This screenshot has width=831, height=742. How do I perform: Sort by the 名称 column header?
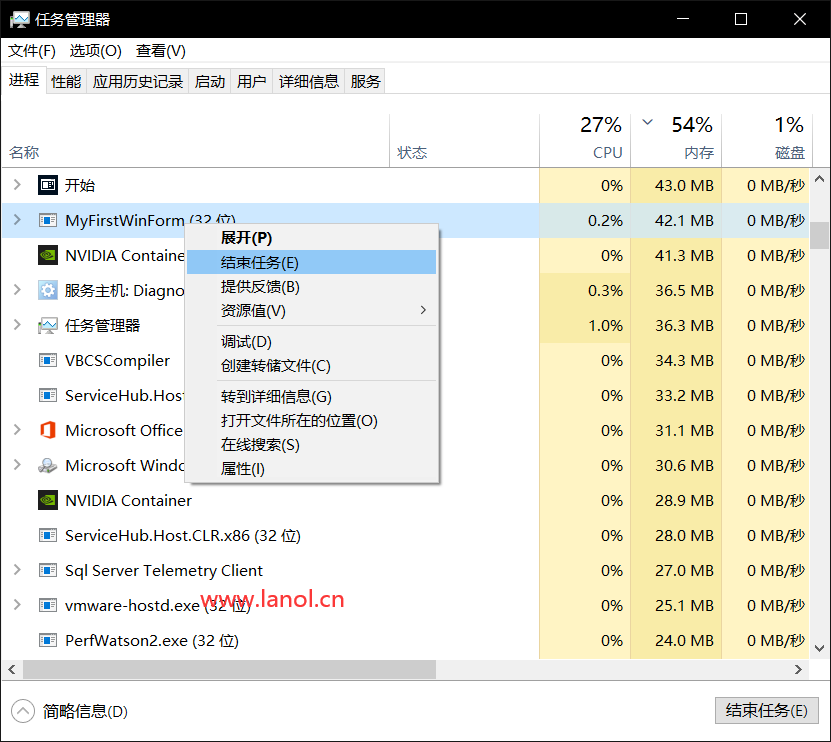pos(196,140)
